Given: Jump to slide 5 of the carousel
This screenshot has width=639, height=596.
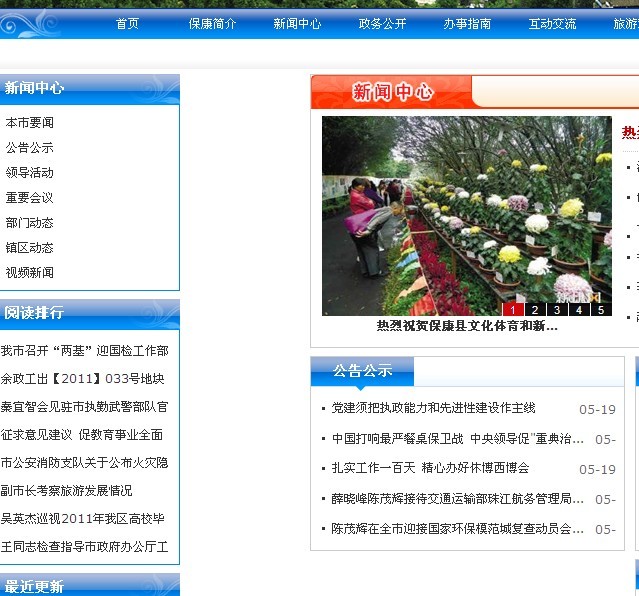Looking at the screenshot, I should click(x=600, y=309).
